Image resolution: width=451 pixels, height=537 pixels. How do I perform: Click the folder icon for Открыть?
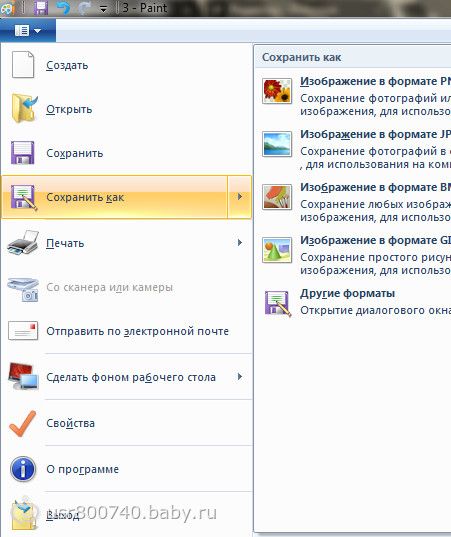23,108
